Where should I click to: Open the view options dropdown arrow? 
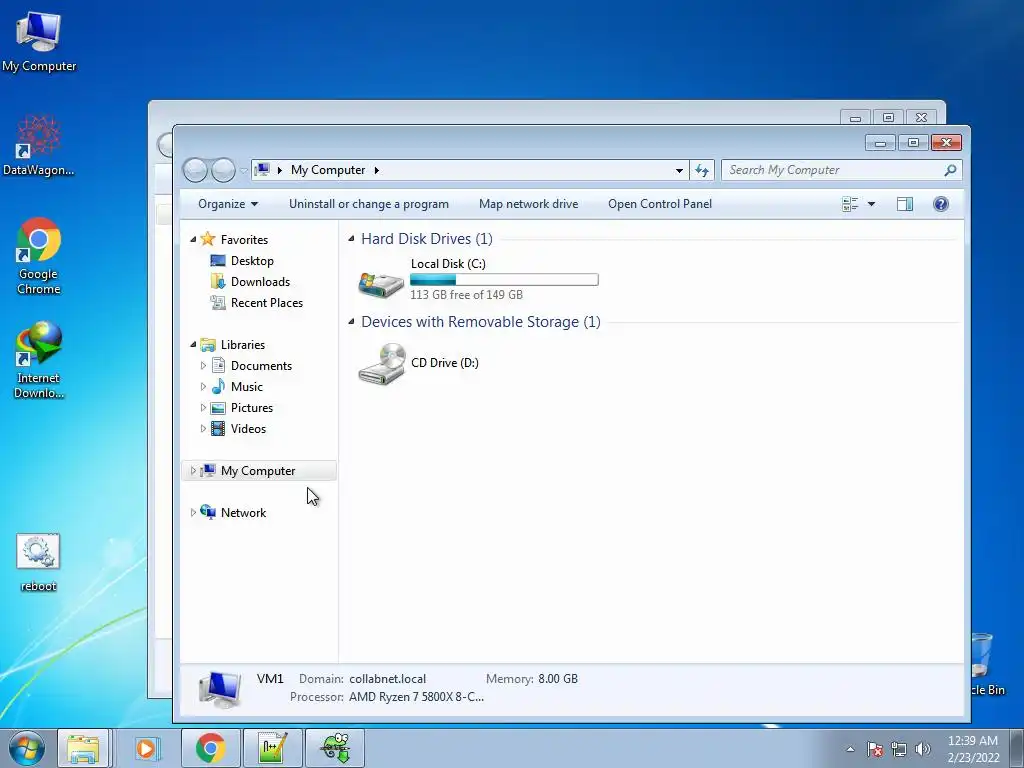coord(871,204)
